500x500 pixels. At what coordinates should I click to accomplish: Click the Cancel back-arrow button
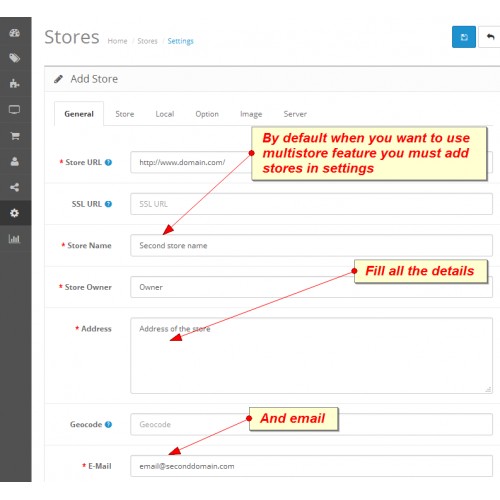489,37
